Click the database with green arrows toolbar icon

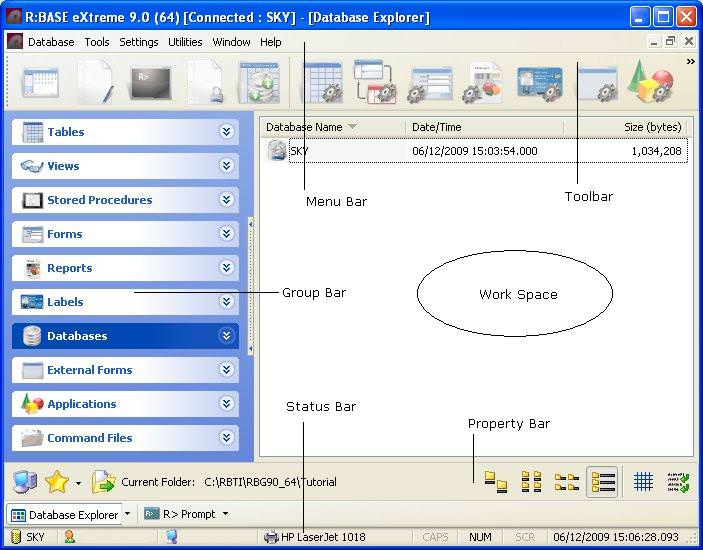[x=259, y=83]
